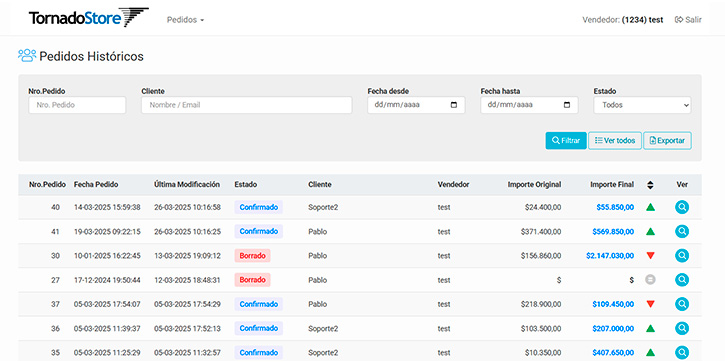Click green up triangle on order 41
The width and height of the screenshot is (725, 362).
(650, 231)
